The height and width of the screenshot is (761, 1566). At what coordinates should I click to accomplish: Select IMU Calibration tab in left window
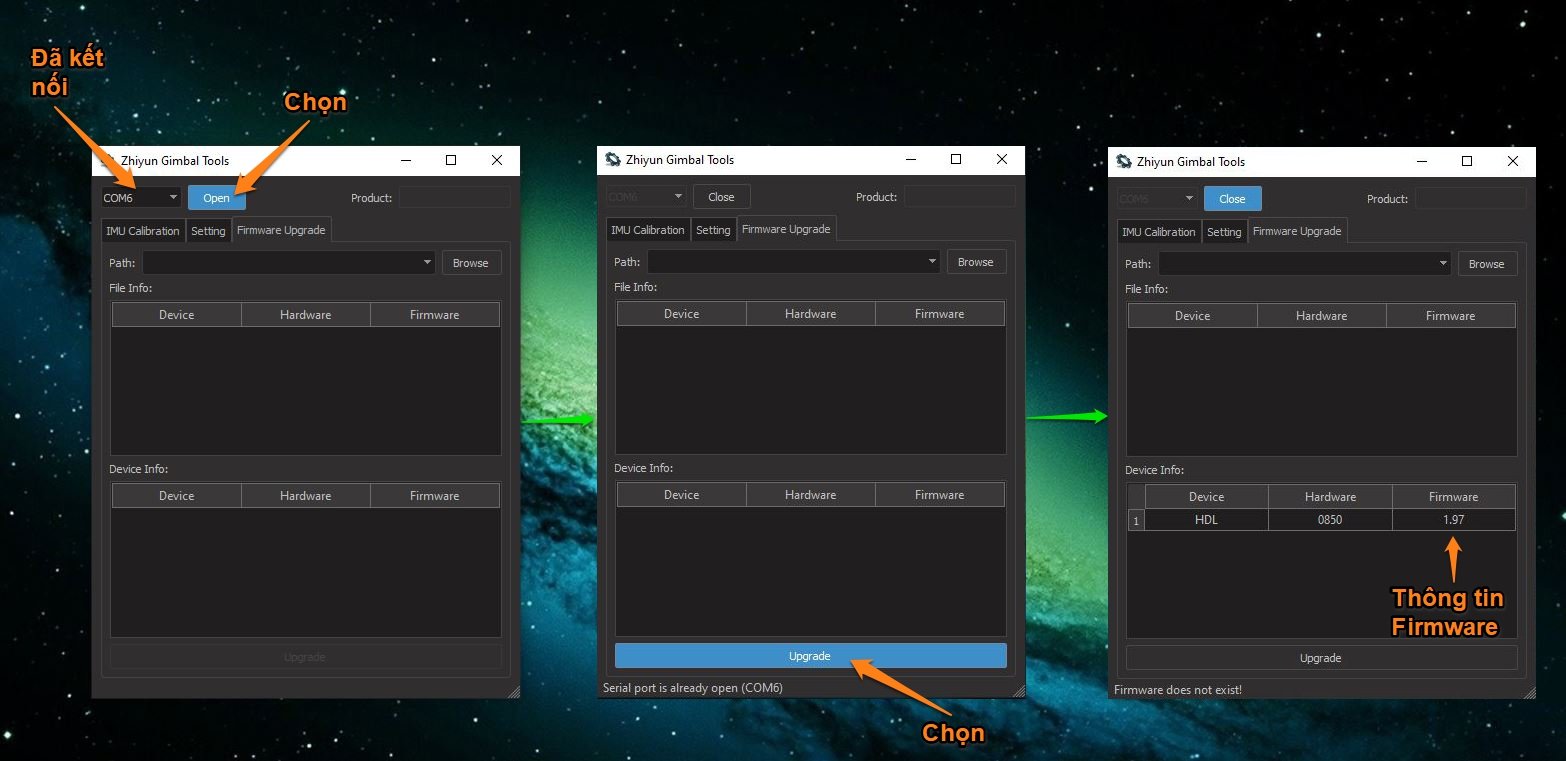click(143, 231)
